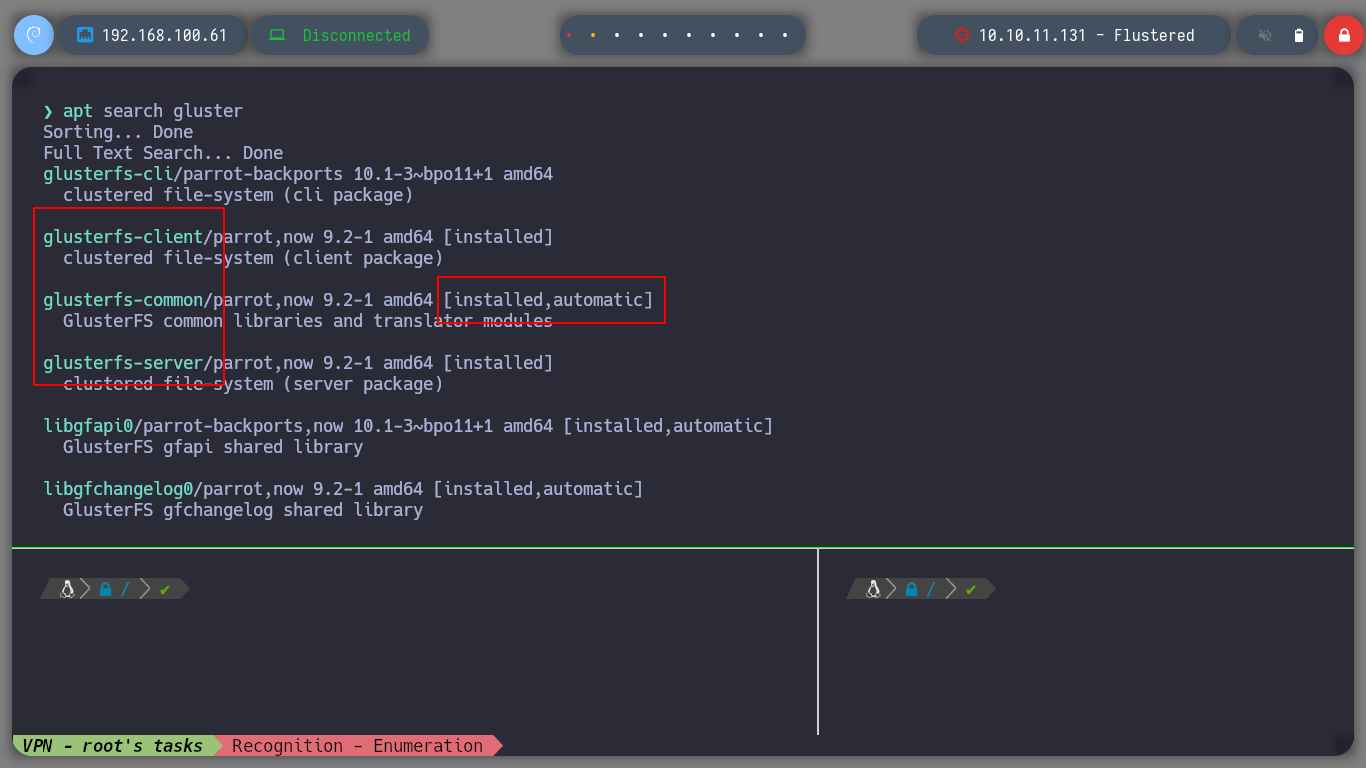Click [installed,automatic] tag on glusterfs-common line
1366x768 pixels.
[548, 300]
